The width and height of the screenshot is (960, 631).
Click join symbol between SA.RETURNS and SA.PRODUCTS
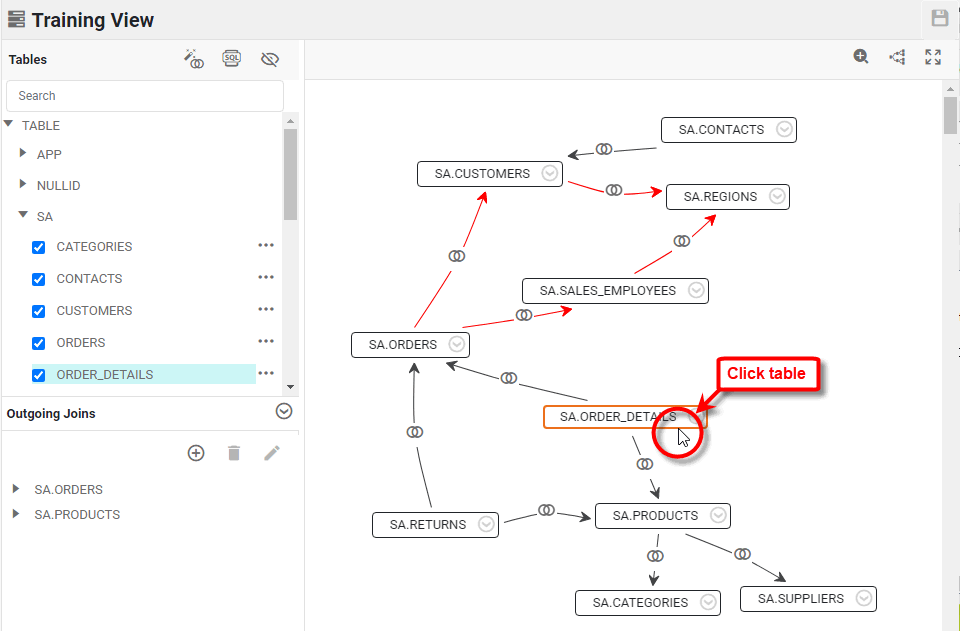546,510
